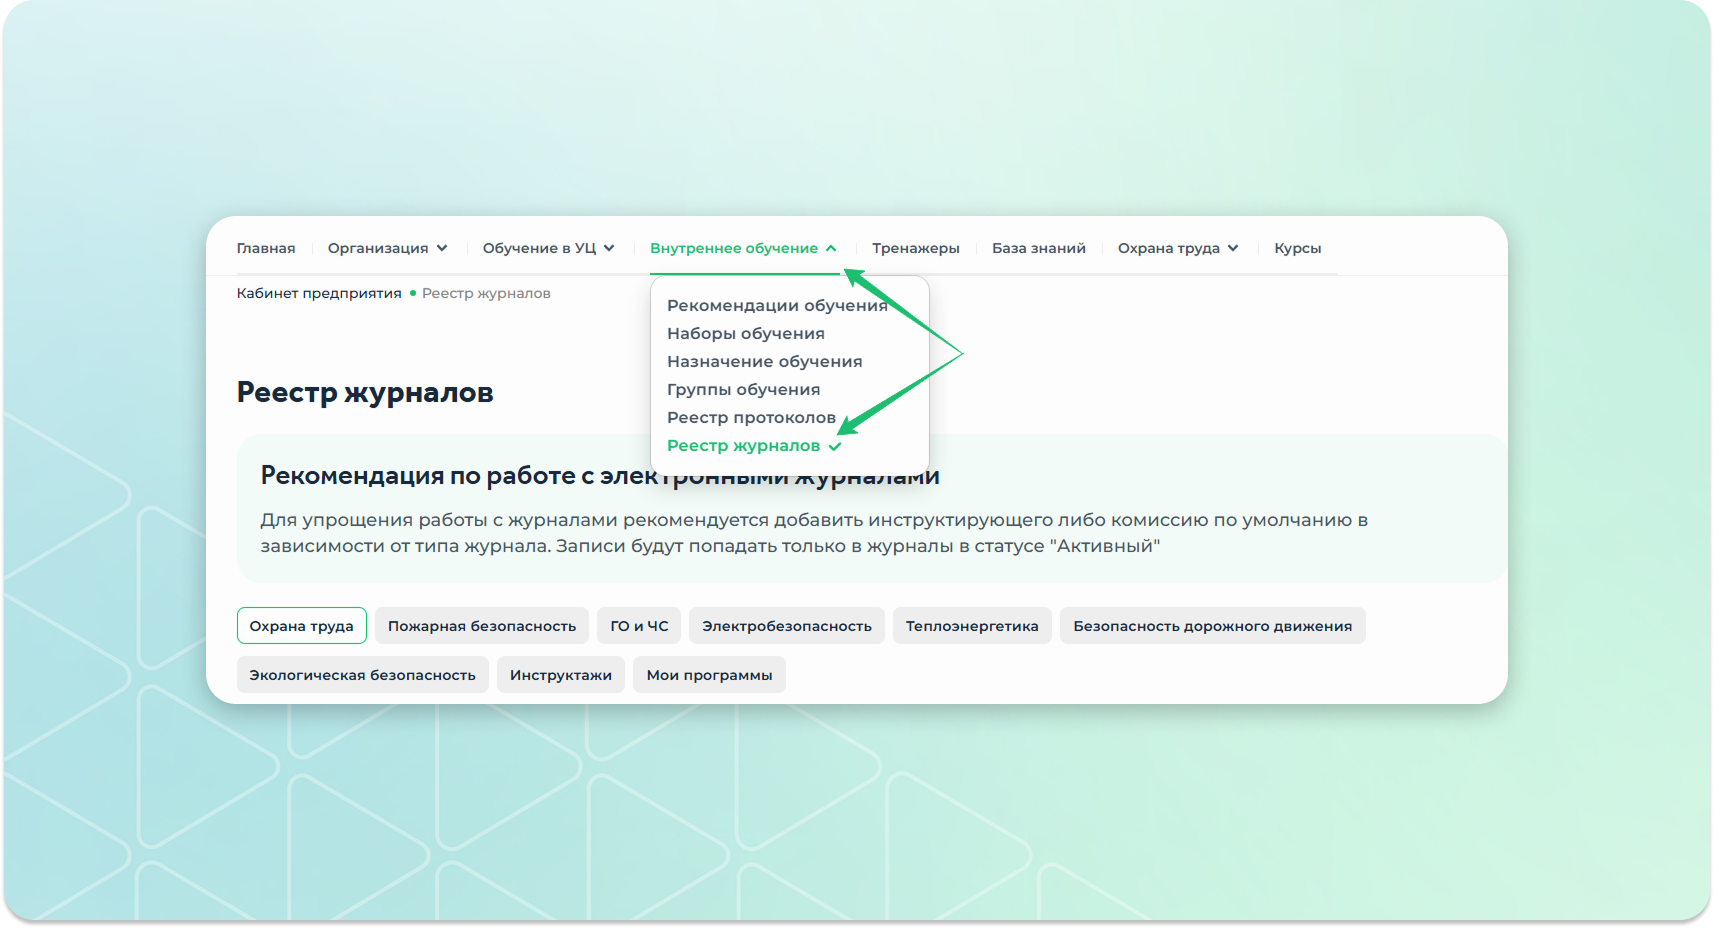Viewport: 1714px width, 928px height.
Task: Expand the Охрана труда navigation dropdown
Action: click(1178, 248)
